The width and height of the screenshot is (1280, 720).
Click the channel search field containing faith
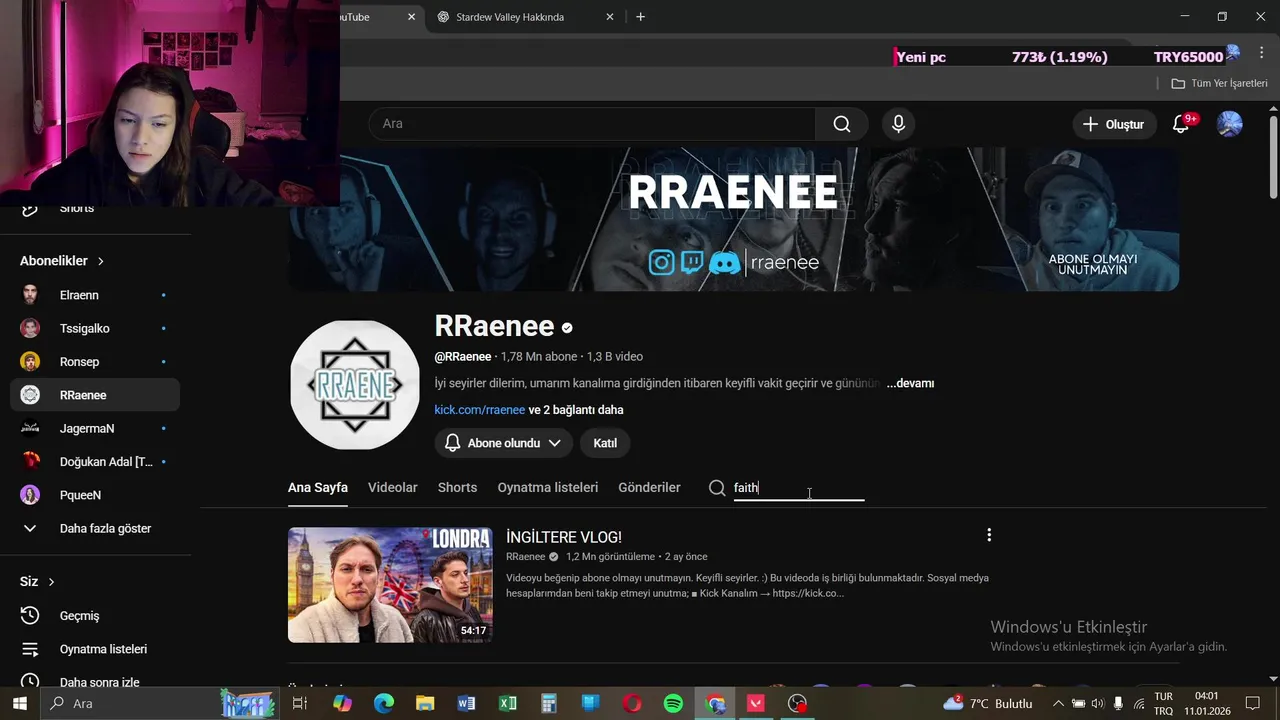799,488
